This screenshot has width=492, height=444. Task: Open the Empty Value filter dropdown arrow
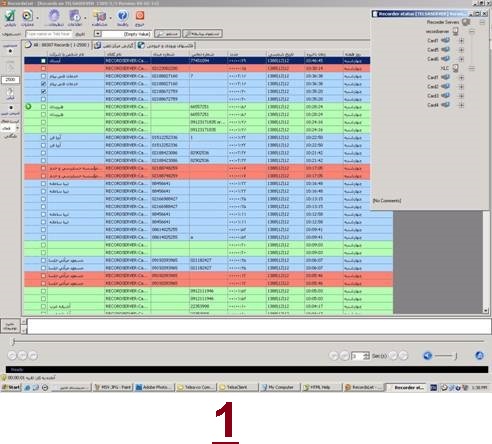97,34
